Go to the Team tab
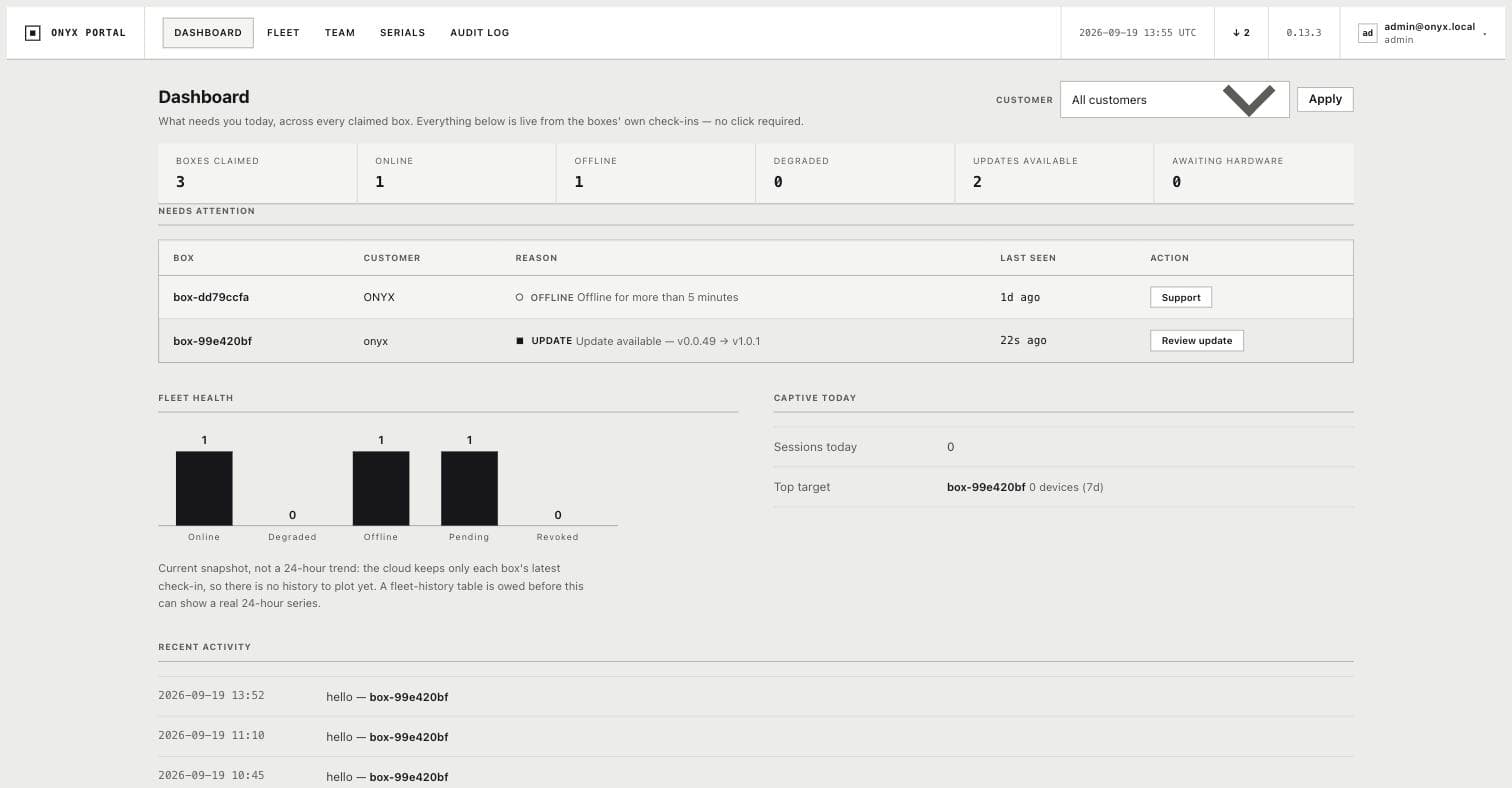Viewport: 1512px width, 788px height. click(x=340, y=33)
